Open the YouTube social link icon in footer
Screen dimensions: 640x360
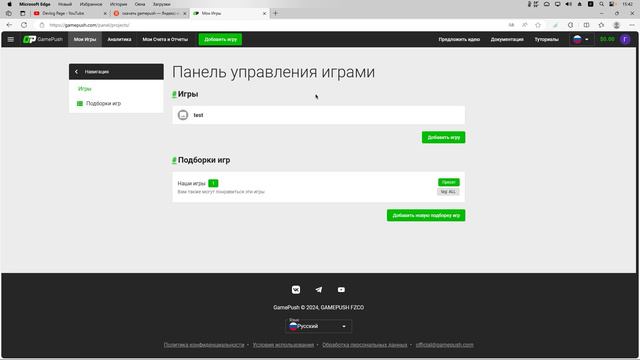pos(341,290)
